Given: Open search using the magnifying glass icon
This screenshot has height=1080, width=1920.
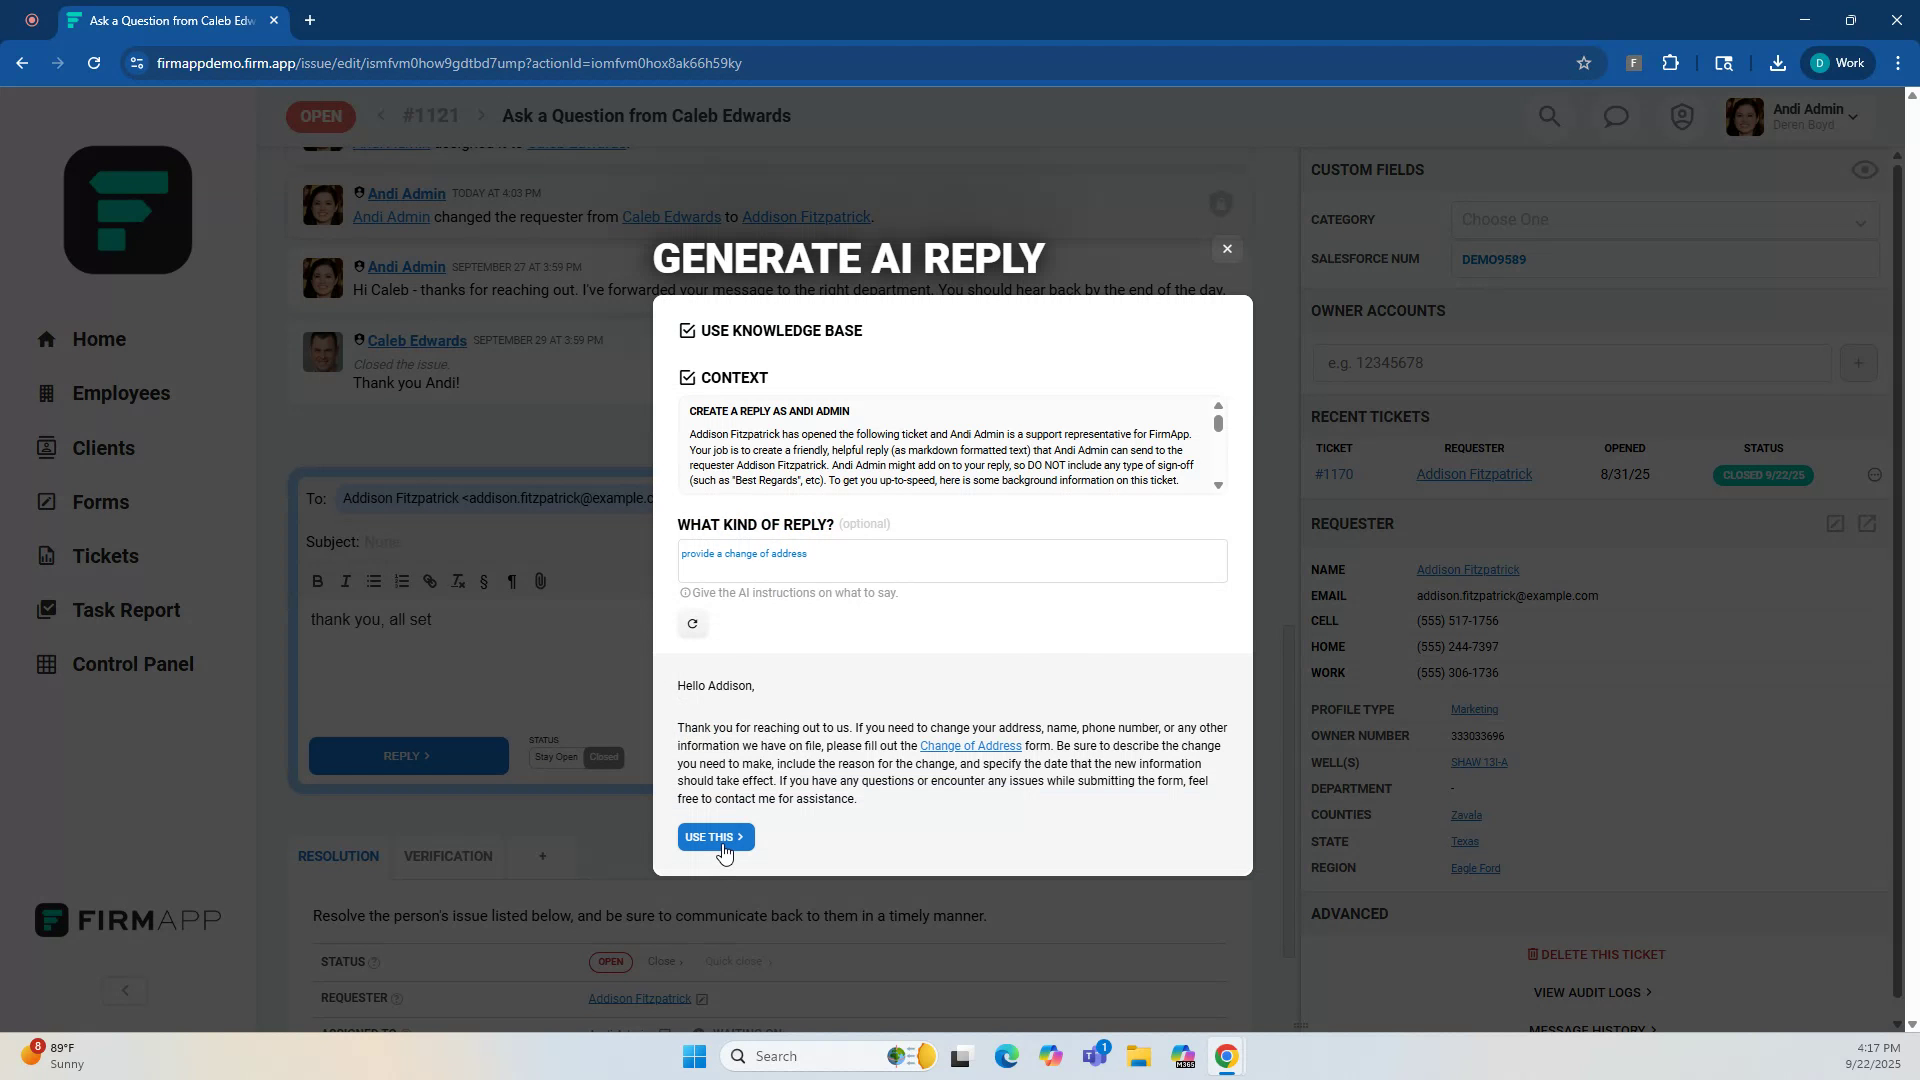Looking at the screenshot, I should [x=1548, y=116].
